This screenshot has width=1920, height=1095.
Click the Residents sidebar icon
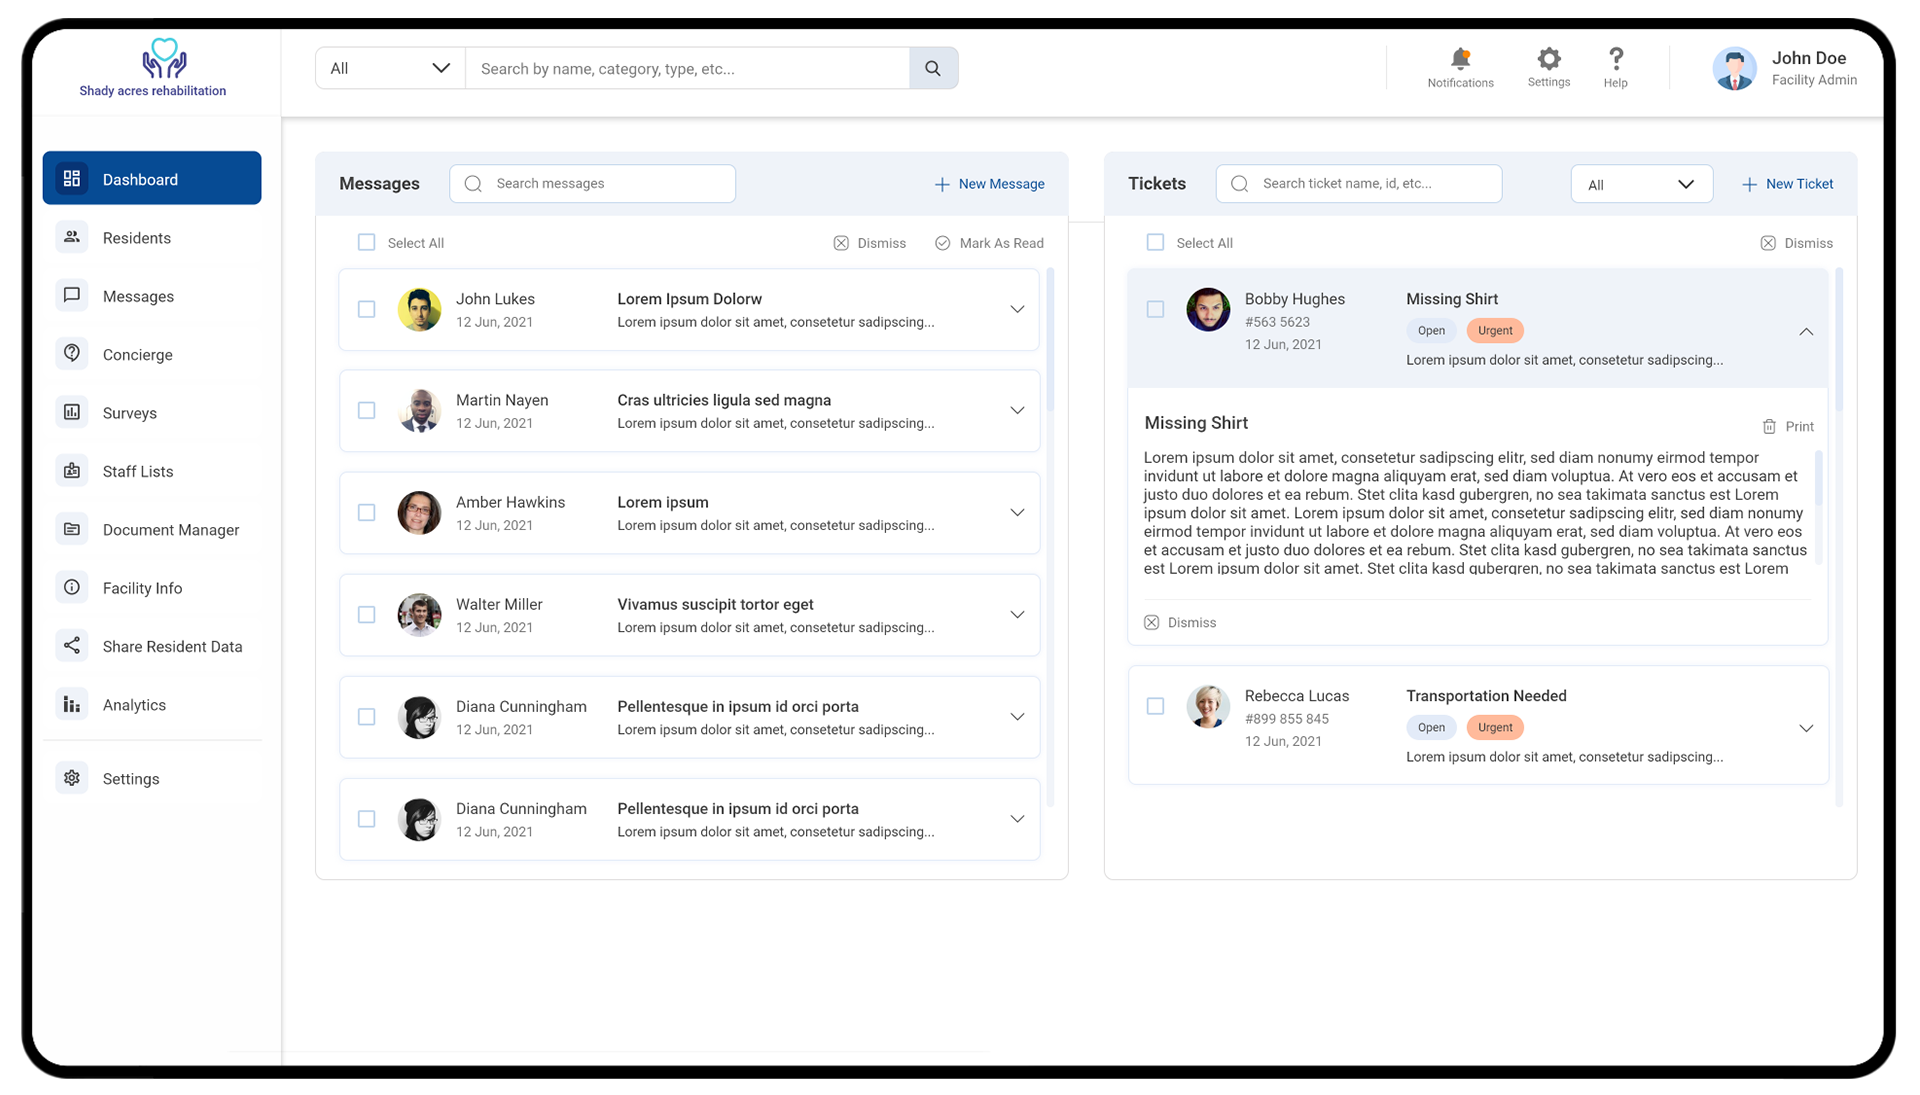[72, 237]
